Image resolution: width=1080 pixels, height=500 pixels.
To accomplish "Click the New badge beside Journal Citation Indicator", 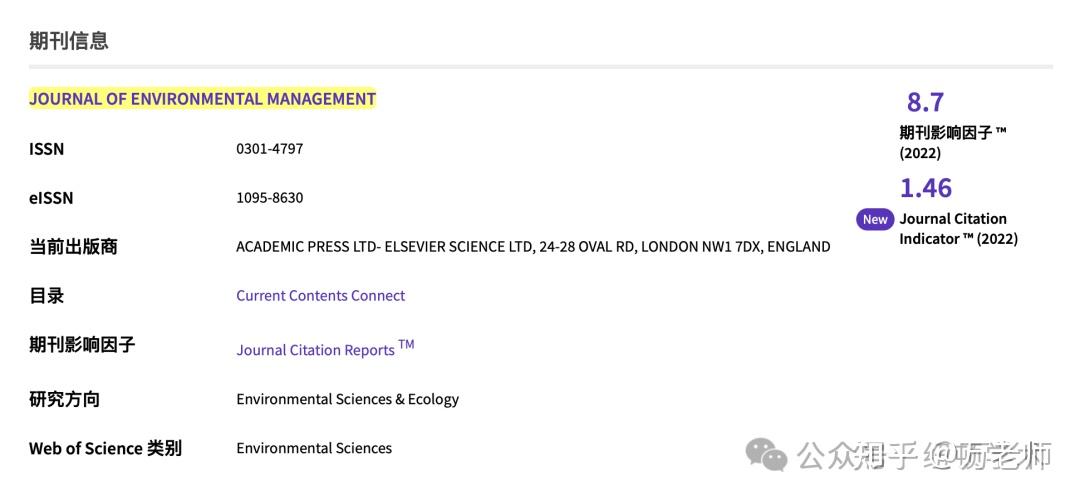I will click(x=875, y=220).
